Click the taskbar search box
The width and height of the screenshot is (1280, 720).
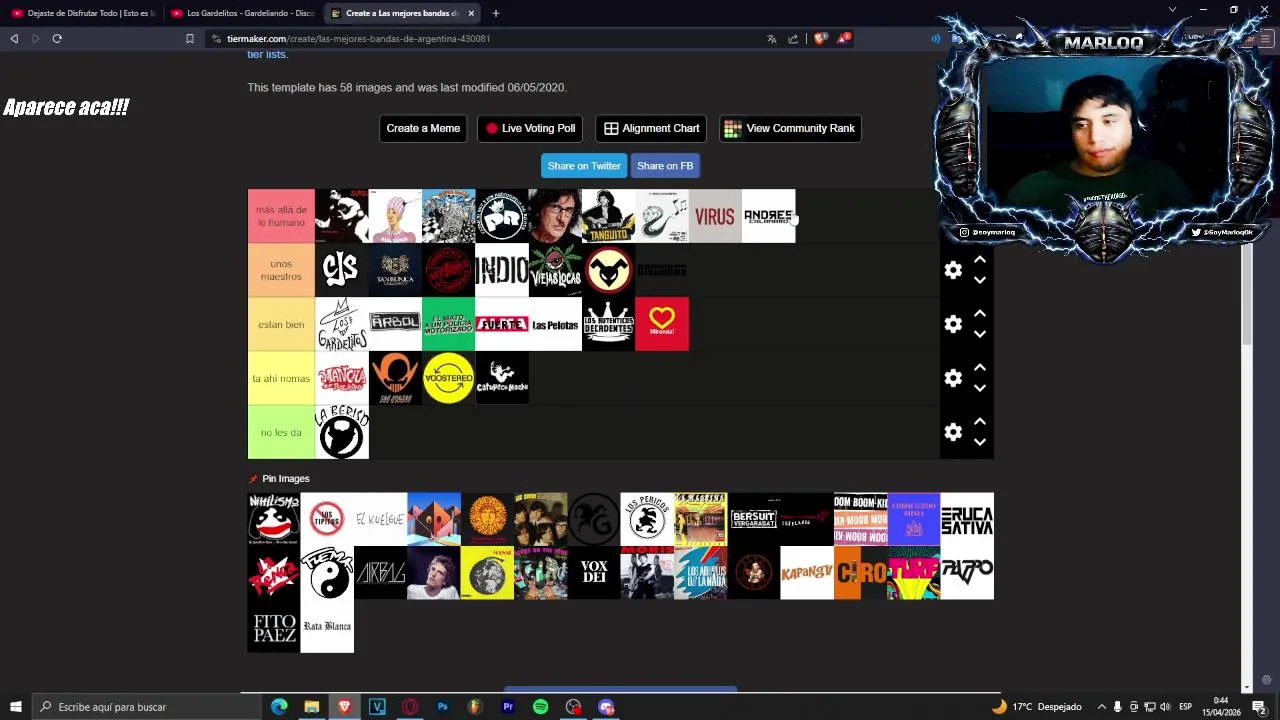147,707
